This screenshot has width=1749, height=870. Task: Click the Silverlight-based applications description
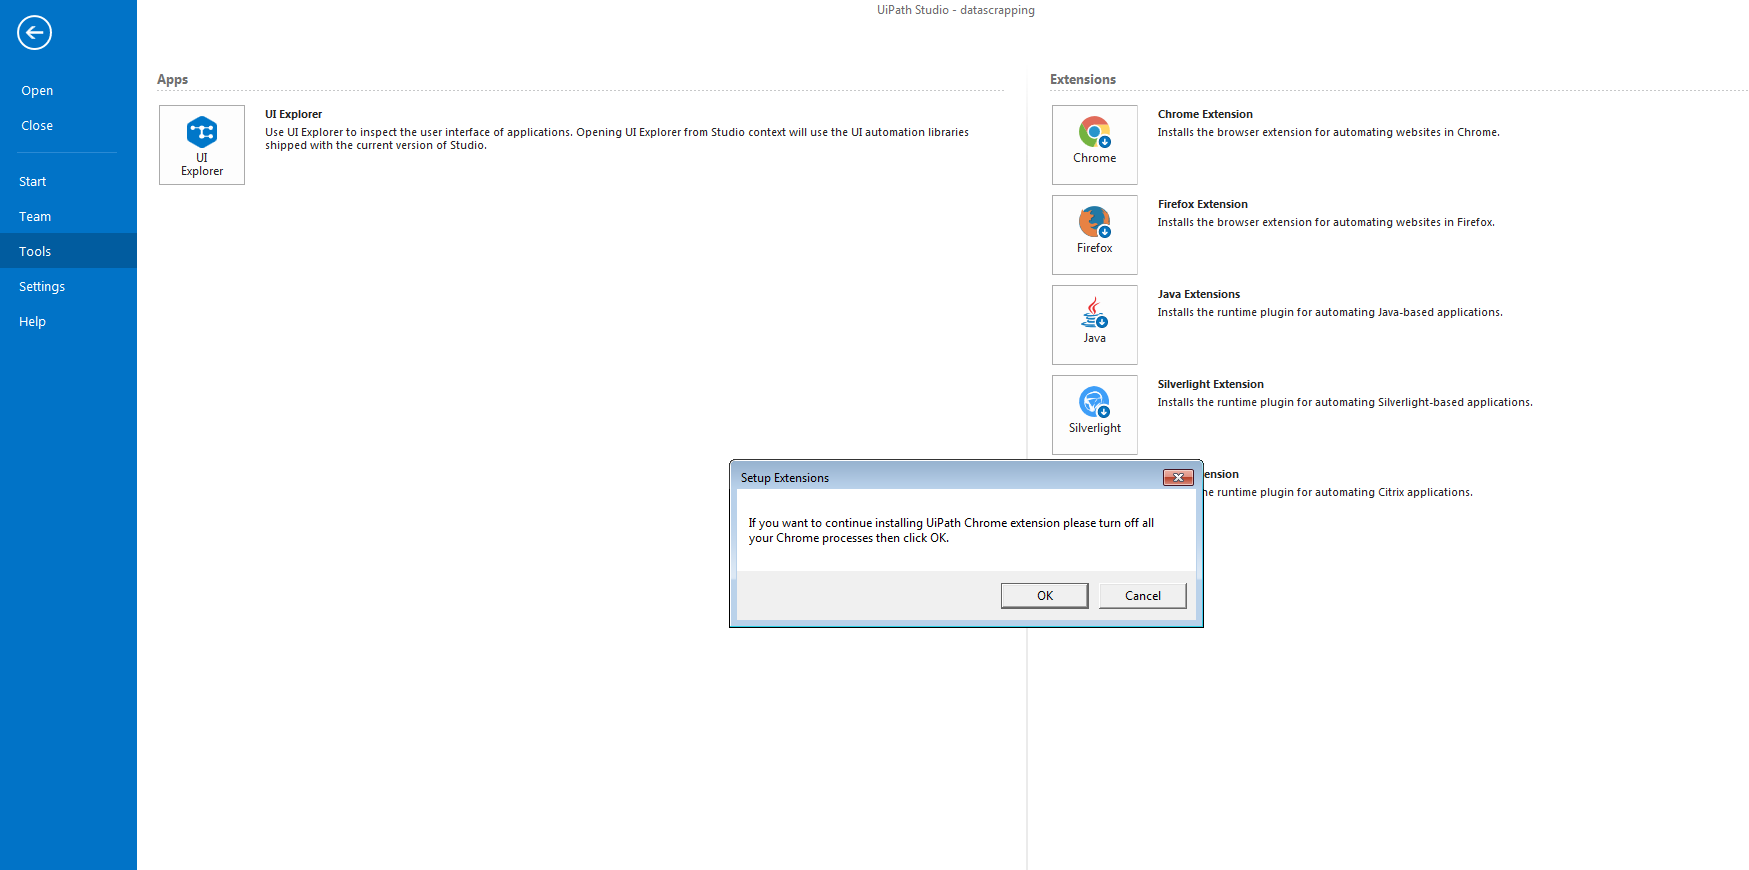[1345, 402]
